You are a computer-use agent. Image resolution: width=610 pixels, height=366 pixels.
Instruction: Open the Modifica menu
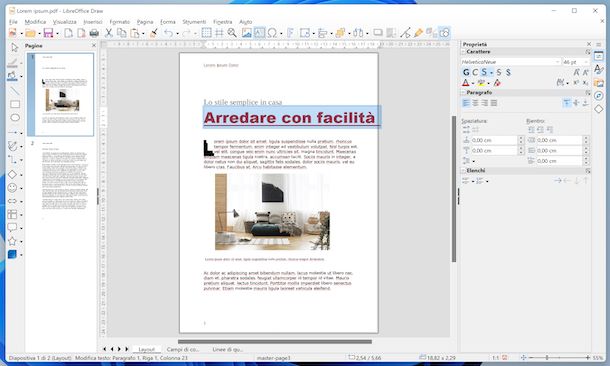click(x=35, y=22)
